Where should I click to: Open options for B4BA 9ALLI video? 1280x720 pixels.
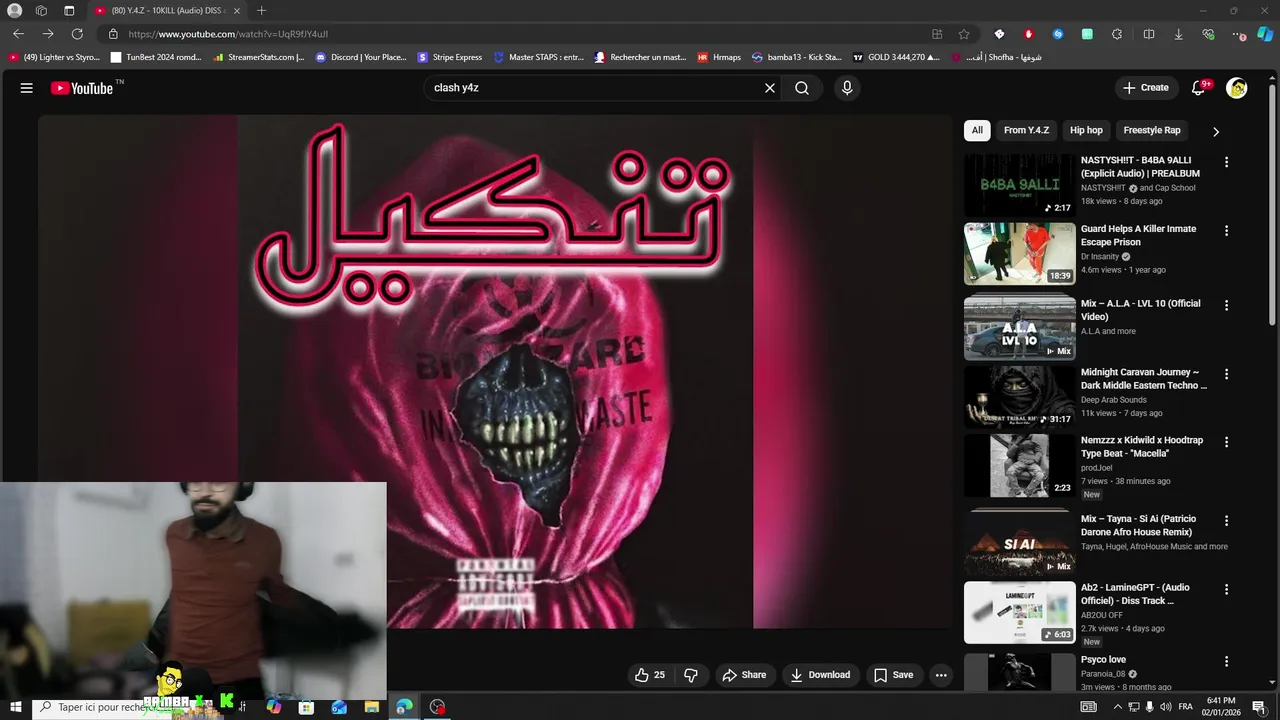(x=1226, y=162)
